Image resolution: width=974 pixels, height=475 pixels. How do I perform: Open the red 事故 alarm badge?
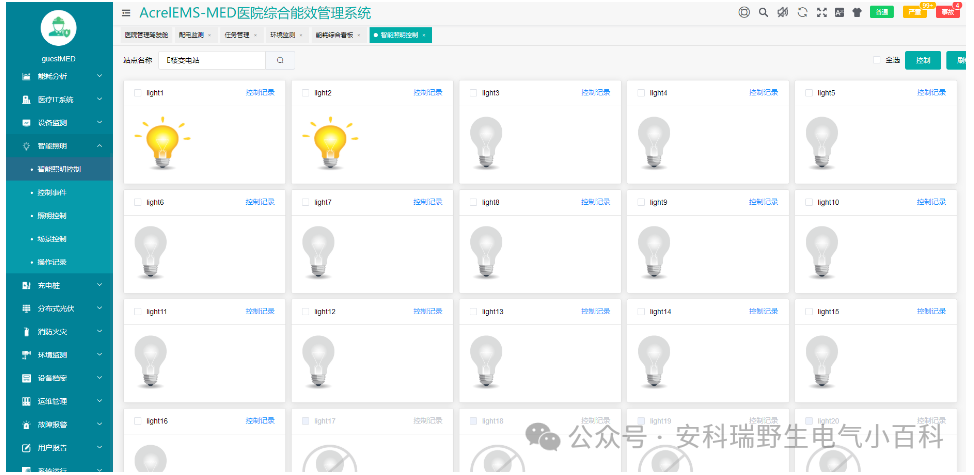(947, 12)
